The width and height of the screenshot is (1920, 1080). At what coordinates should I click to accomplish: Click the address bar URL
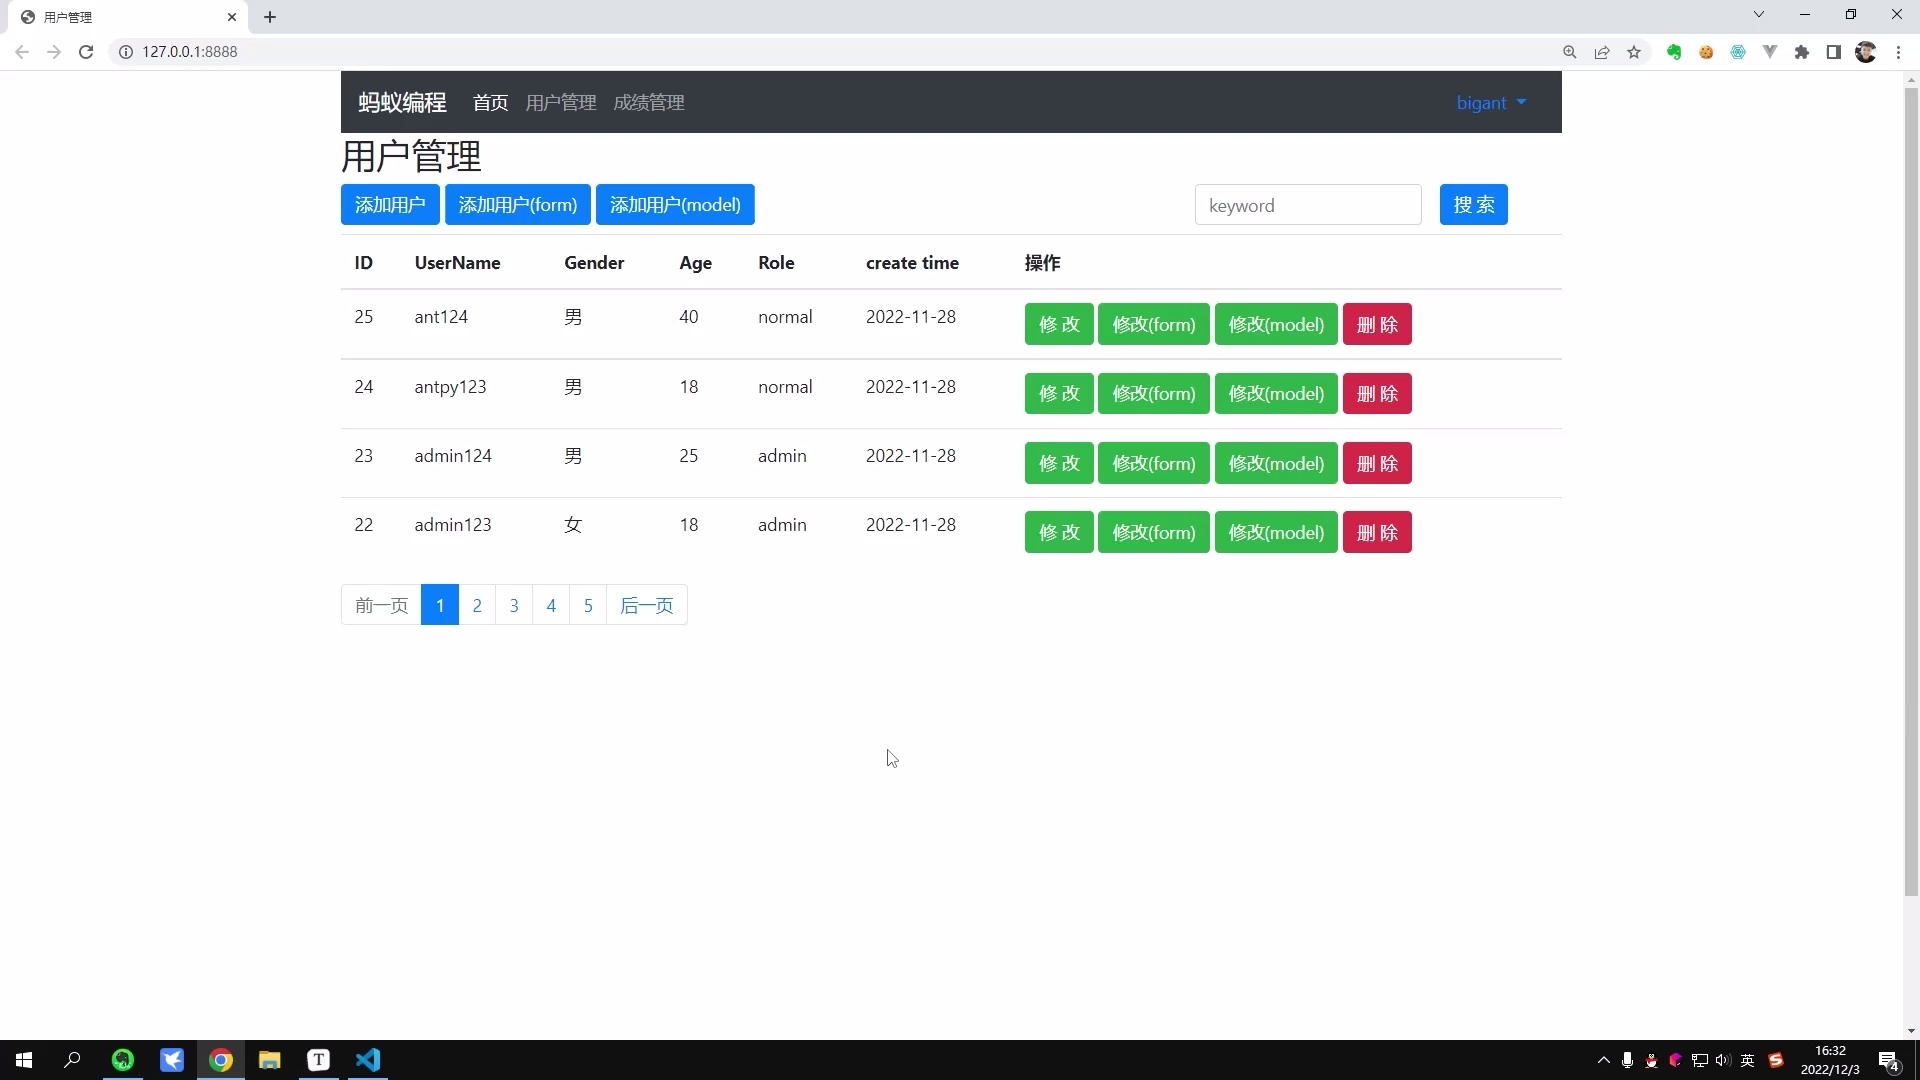[x=190, y=52]
